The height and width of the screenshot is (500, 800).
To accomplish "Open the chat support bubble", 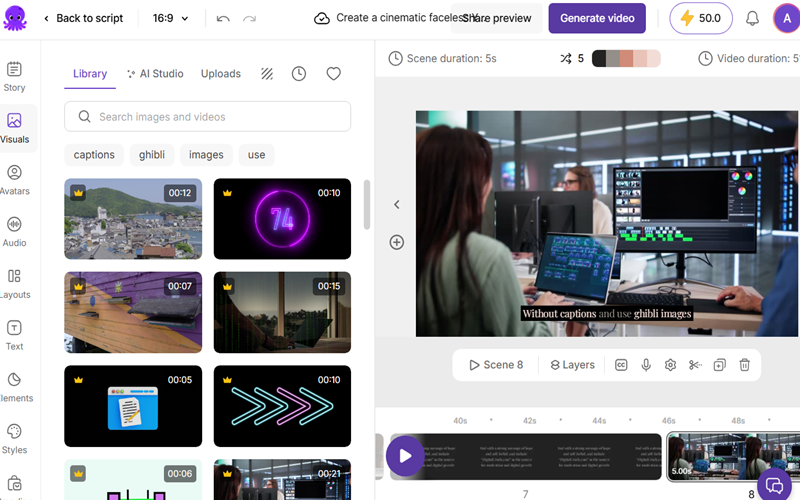I will tap(774, 484).
